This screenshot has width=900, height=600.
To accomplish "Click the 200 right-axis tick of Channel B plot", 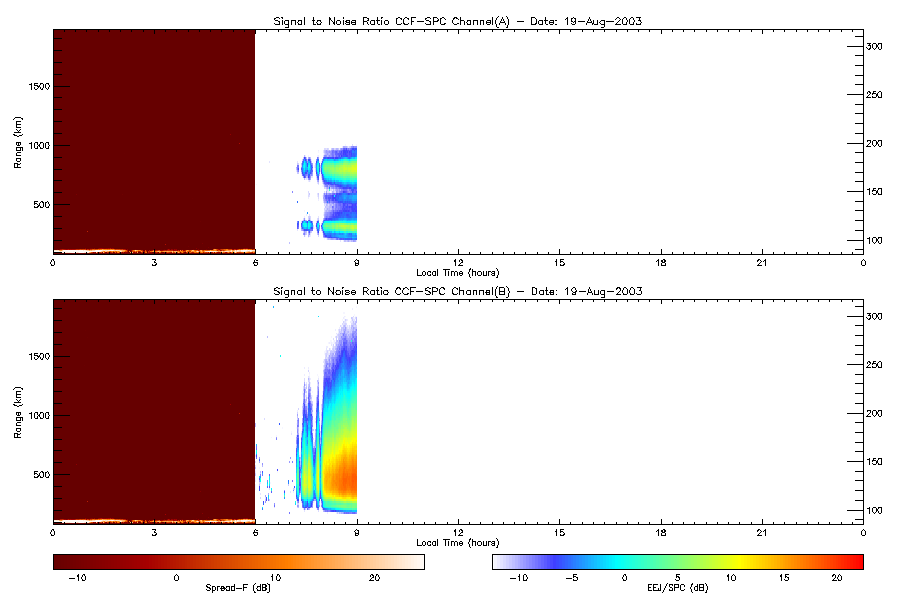I will pos(874,413).
